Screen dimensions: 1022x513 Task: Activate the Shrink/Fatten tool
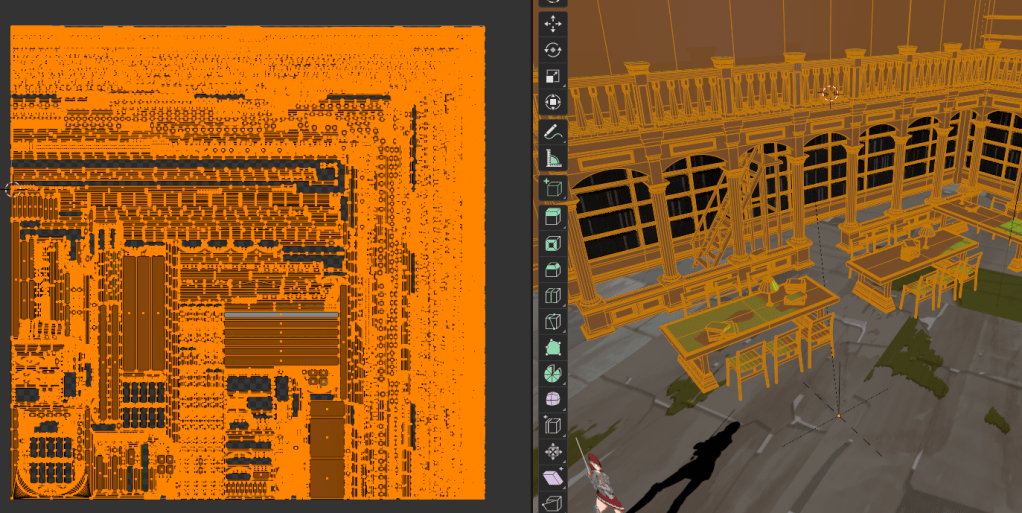point(552,452)
